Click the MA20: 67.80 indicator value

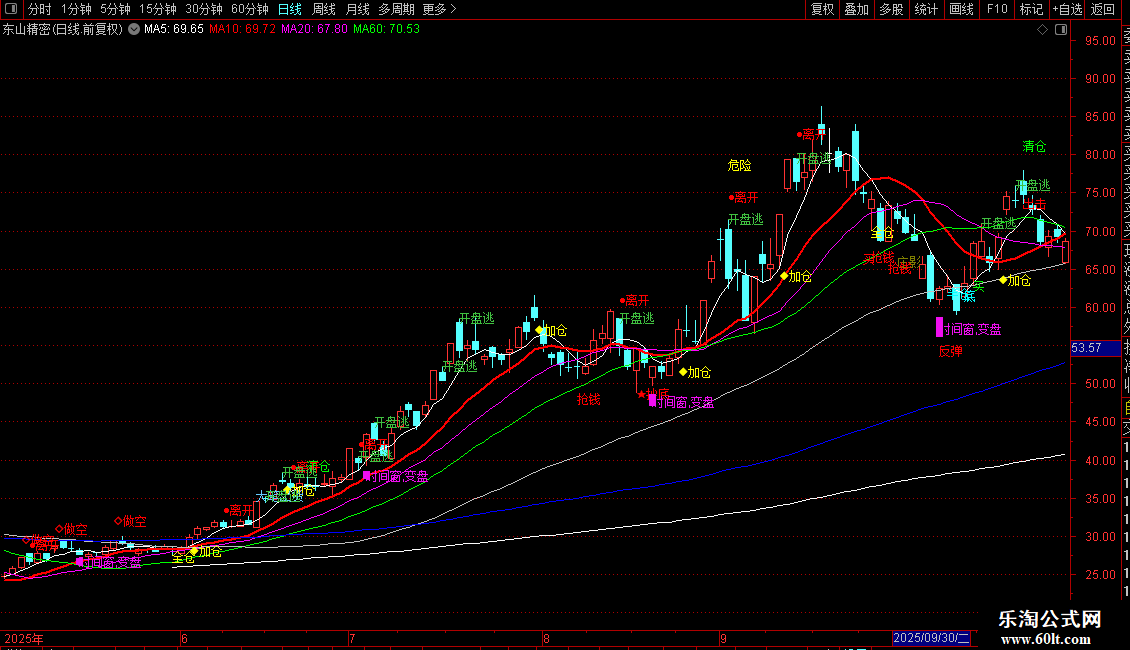coord(314,30)
